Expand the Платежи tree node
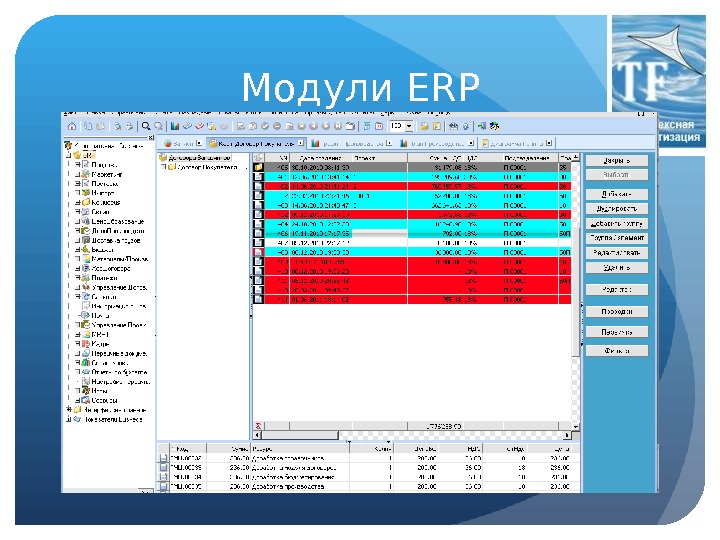Screen dimensions: 720x540 point(77,278)
